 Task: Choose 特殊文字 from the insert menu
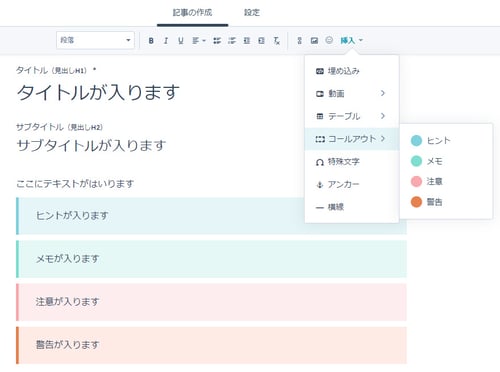352,162
